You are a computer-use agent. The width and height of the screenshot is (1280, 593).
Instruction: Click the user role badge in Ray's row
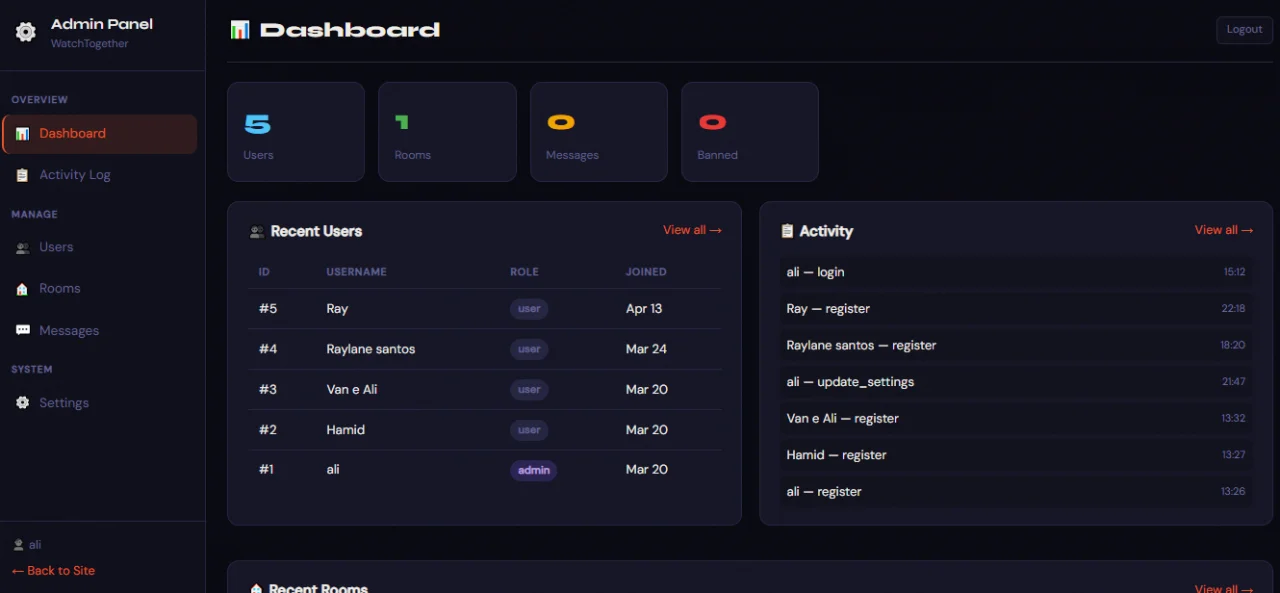[529, 309]
